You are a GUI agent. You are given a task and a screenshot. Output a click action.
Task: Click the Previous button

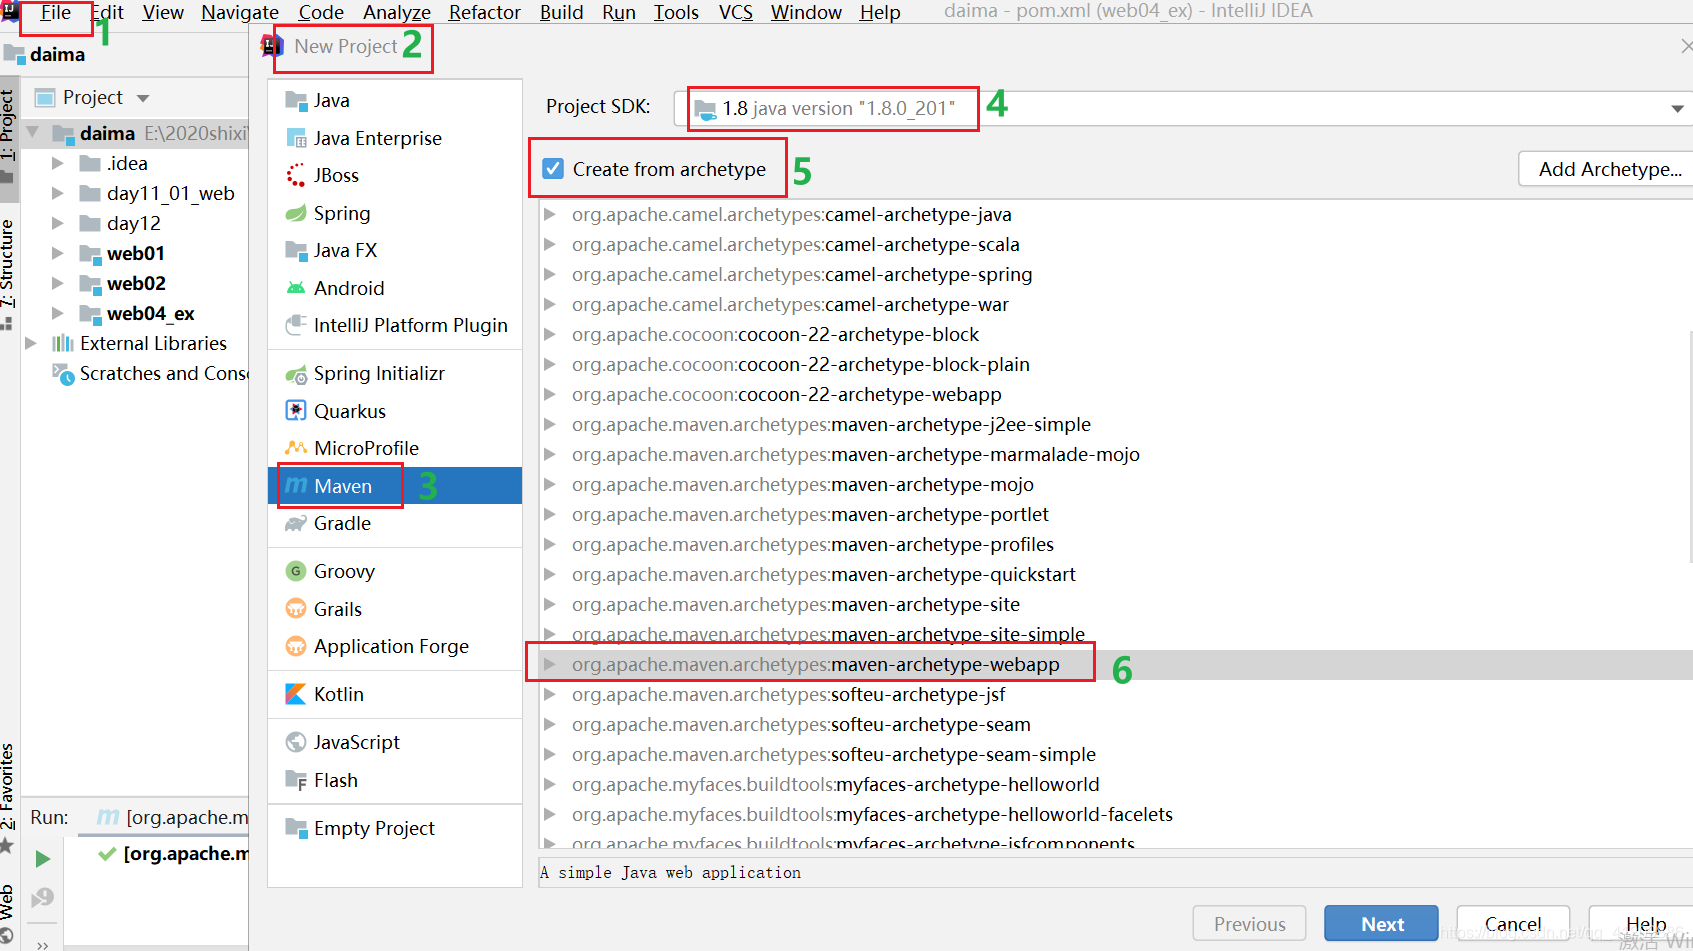pyautogui.click(x=1250, y=924)
